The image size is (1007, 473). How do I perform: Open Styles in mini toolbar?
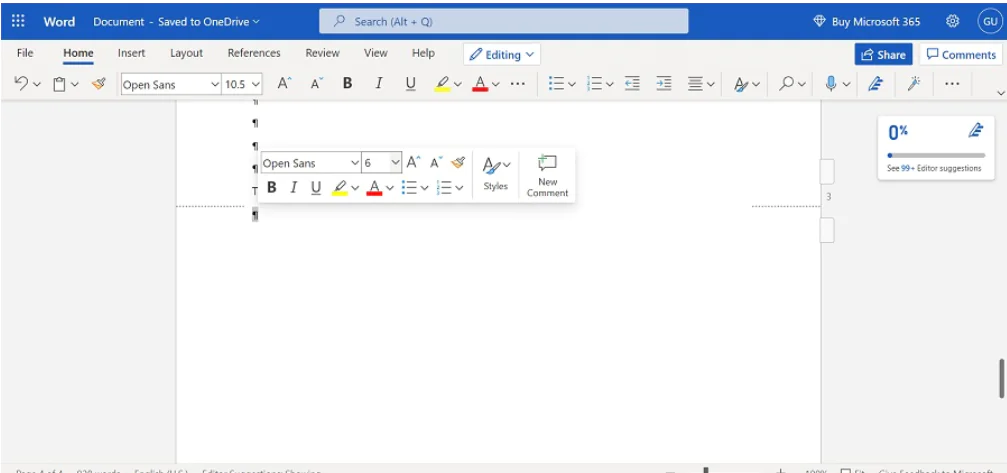pos(496,173)
